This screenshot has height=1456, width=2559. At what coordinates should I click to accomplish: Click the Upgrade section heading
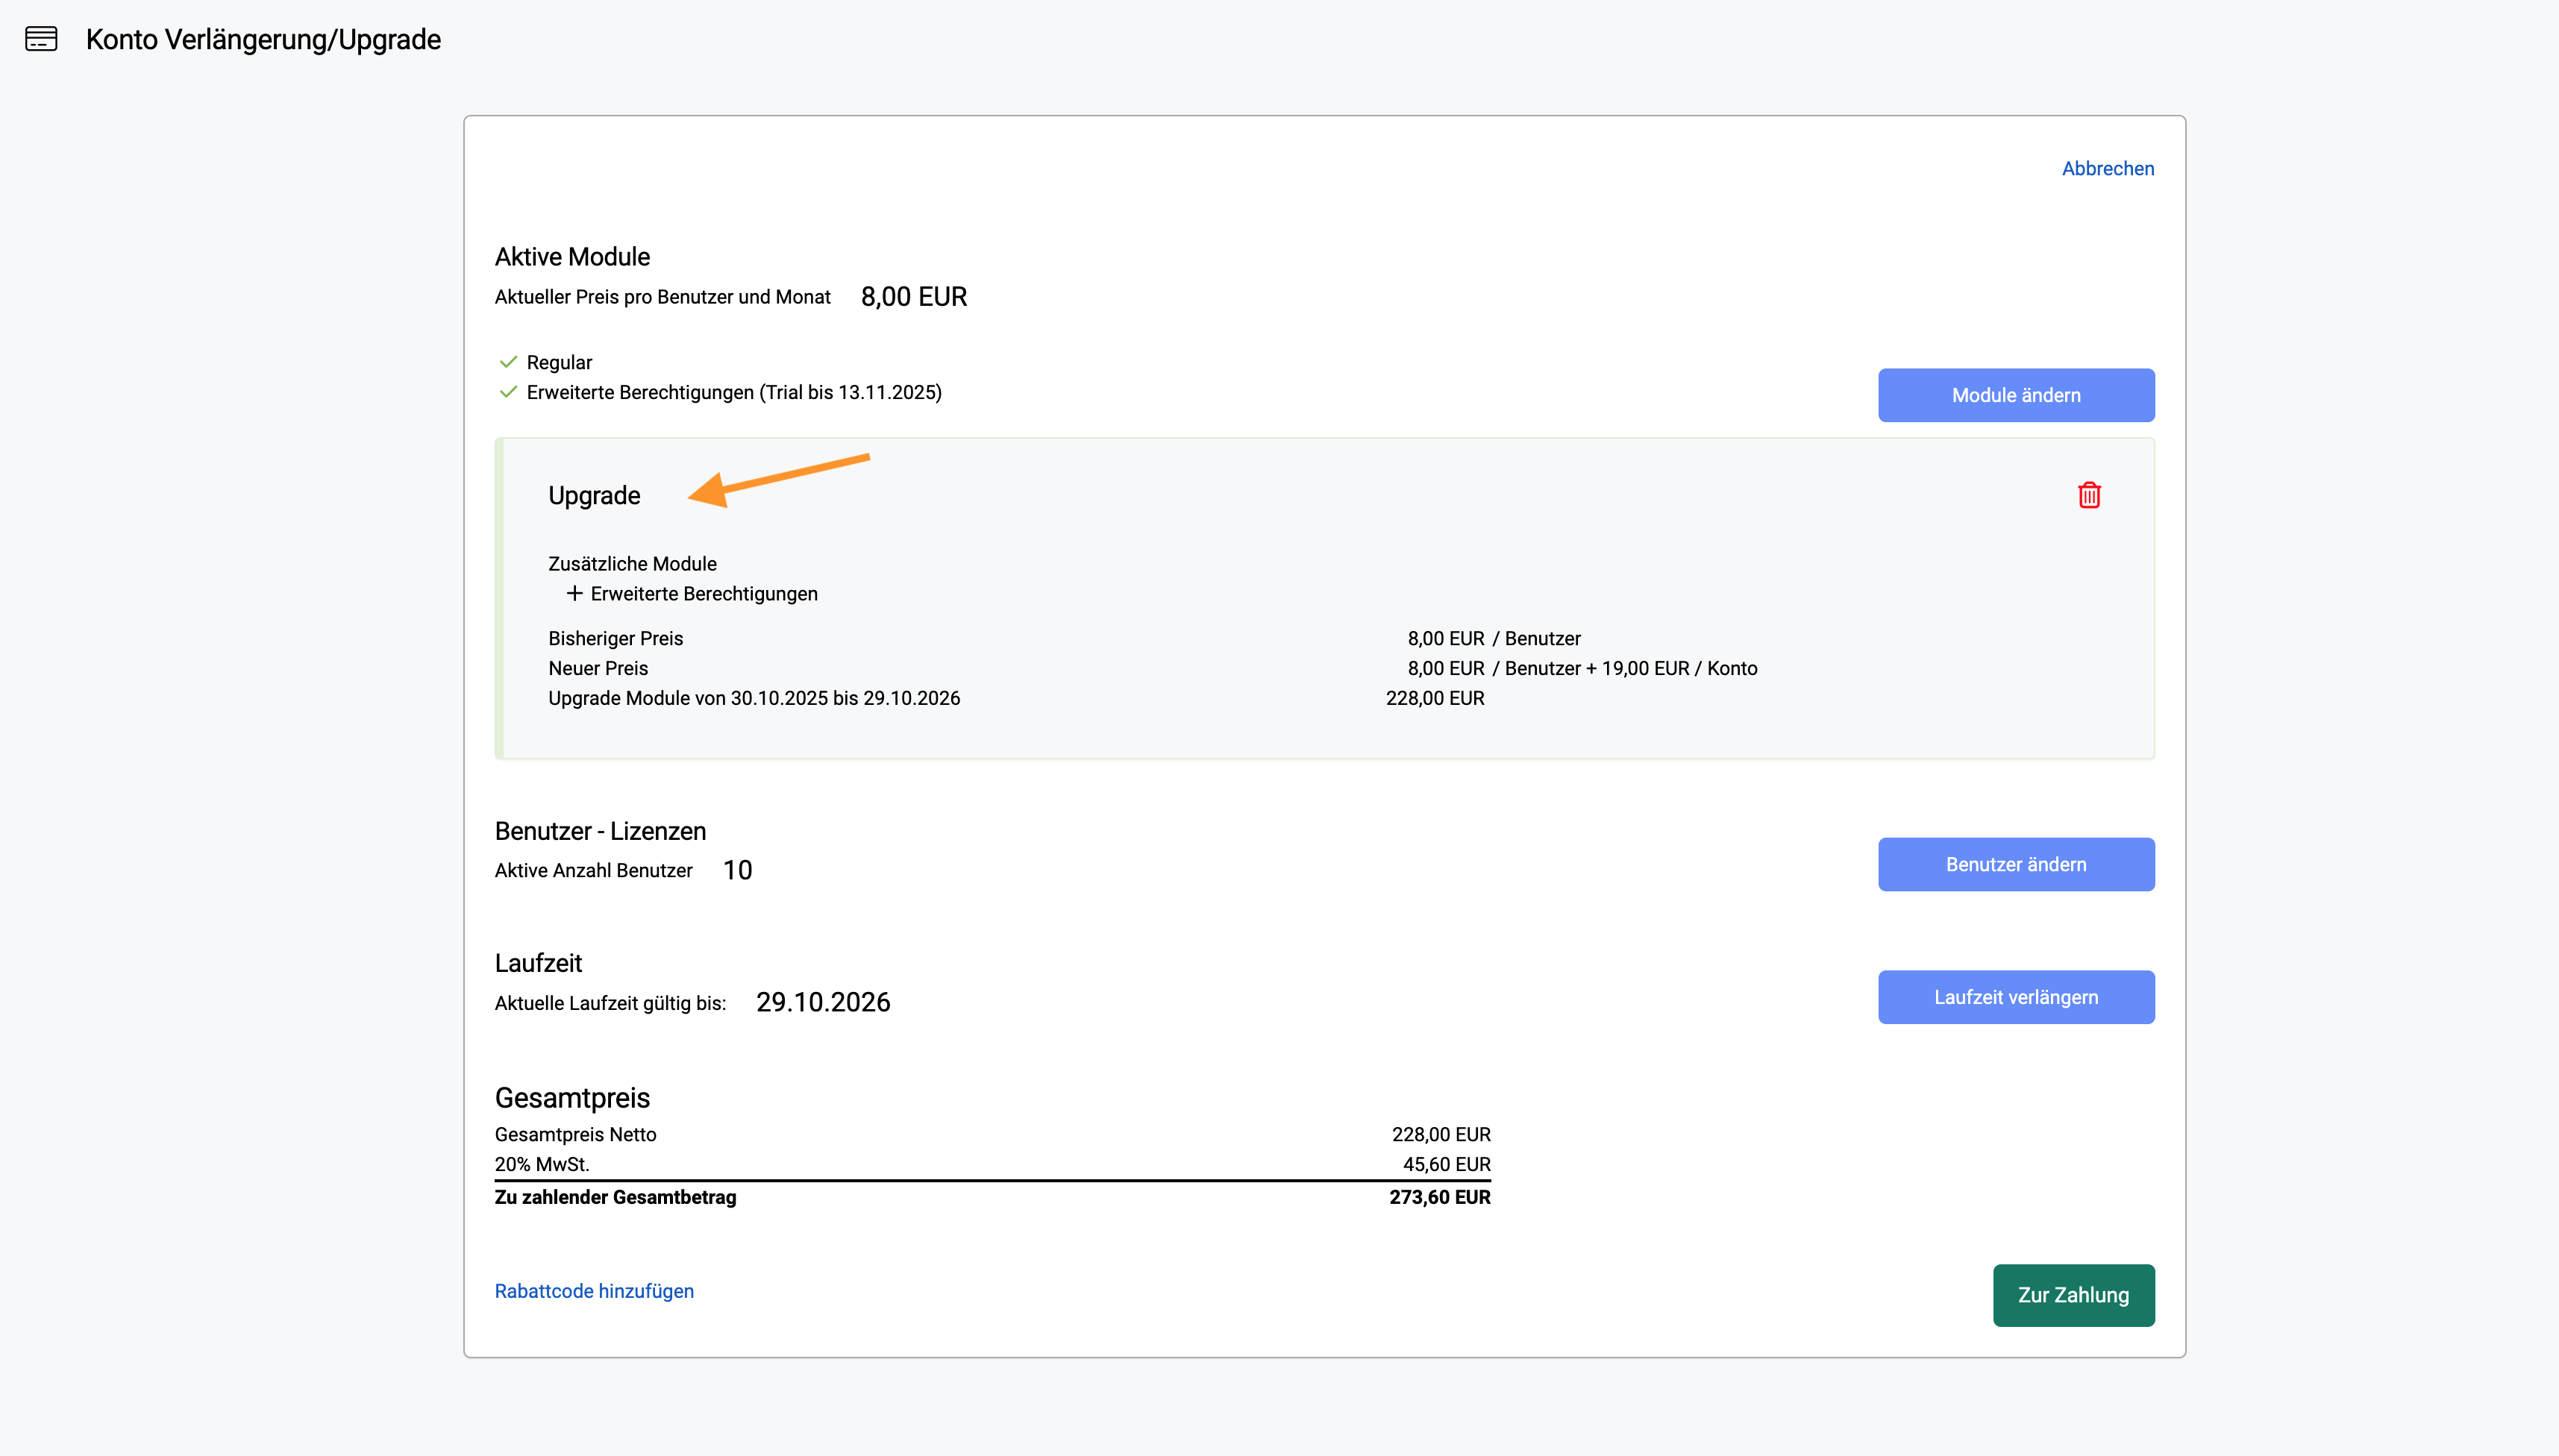tap(594, 495)
